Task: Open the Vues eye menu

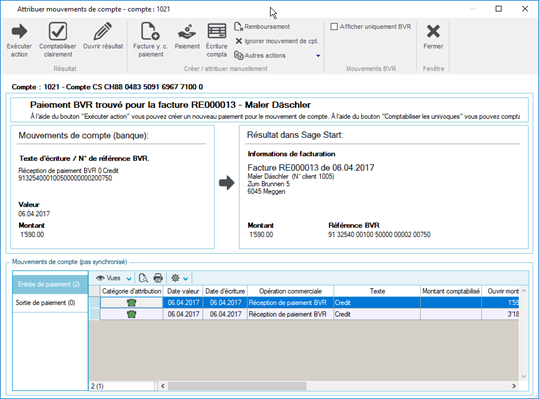Action: click(x=113, y=278)
